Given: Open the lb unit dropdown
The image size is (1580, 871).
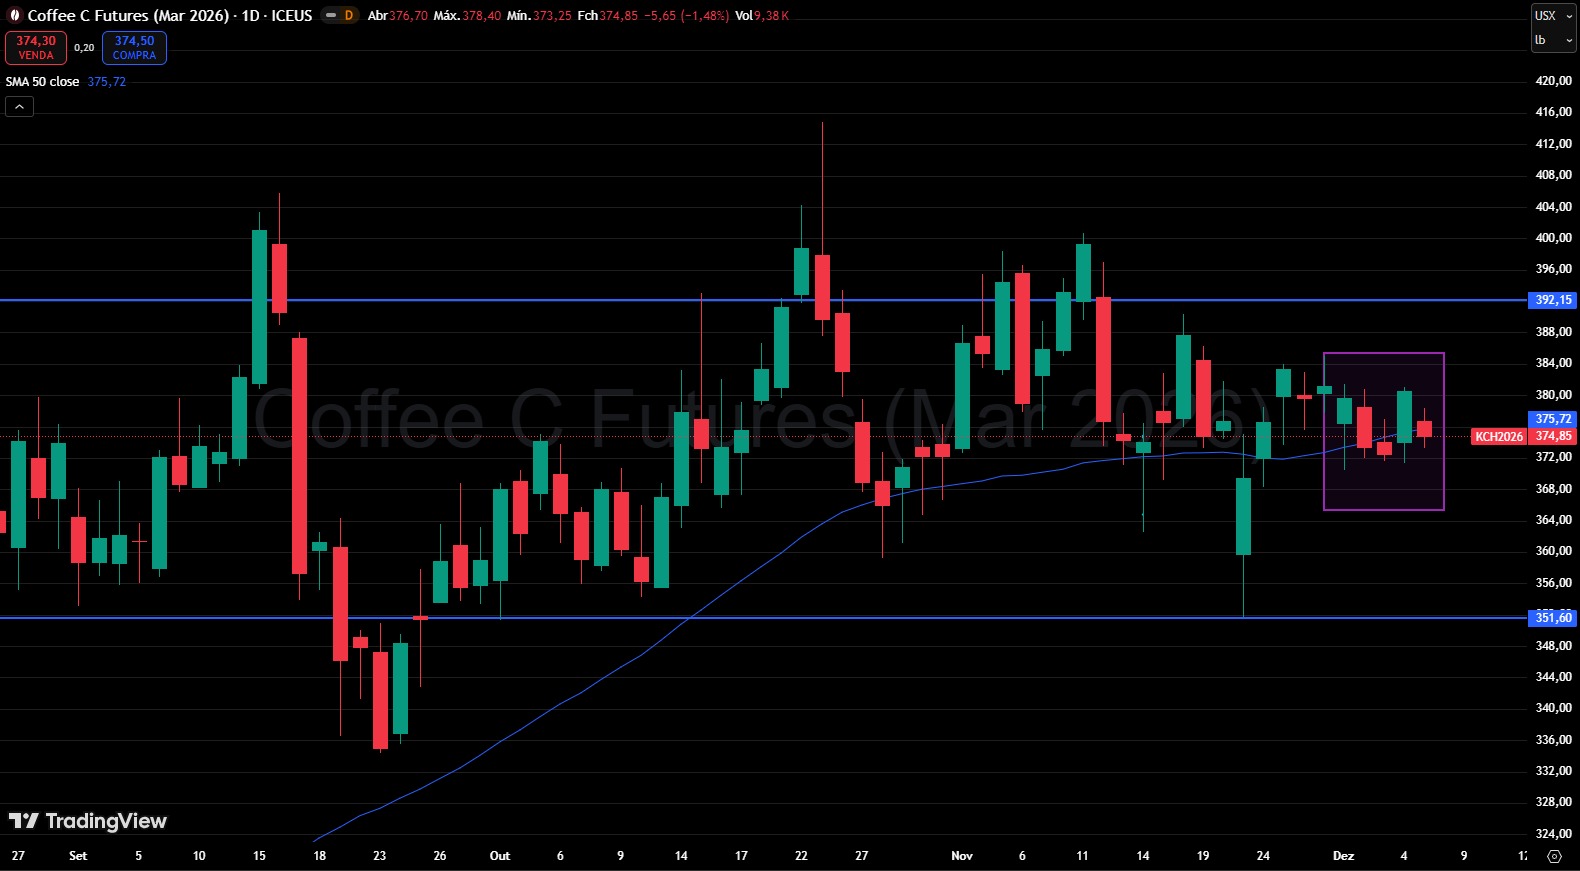Looking at the screenshot, I should click(1553, 40).
